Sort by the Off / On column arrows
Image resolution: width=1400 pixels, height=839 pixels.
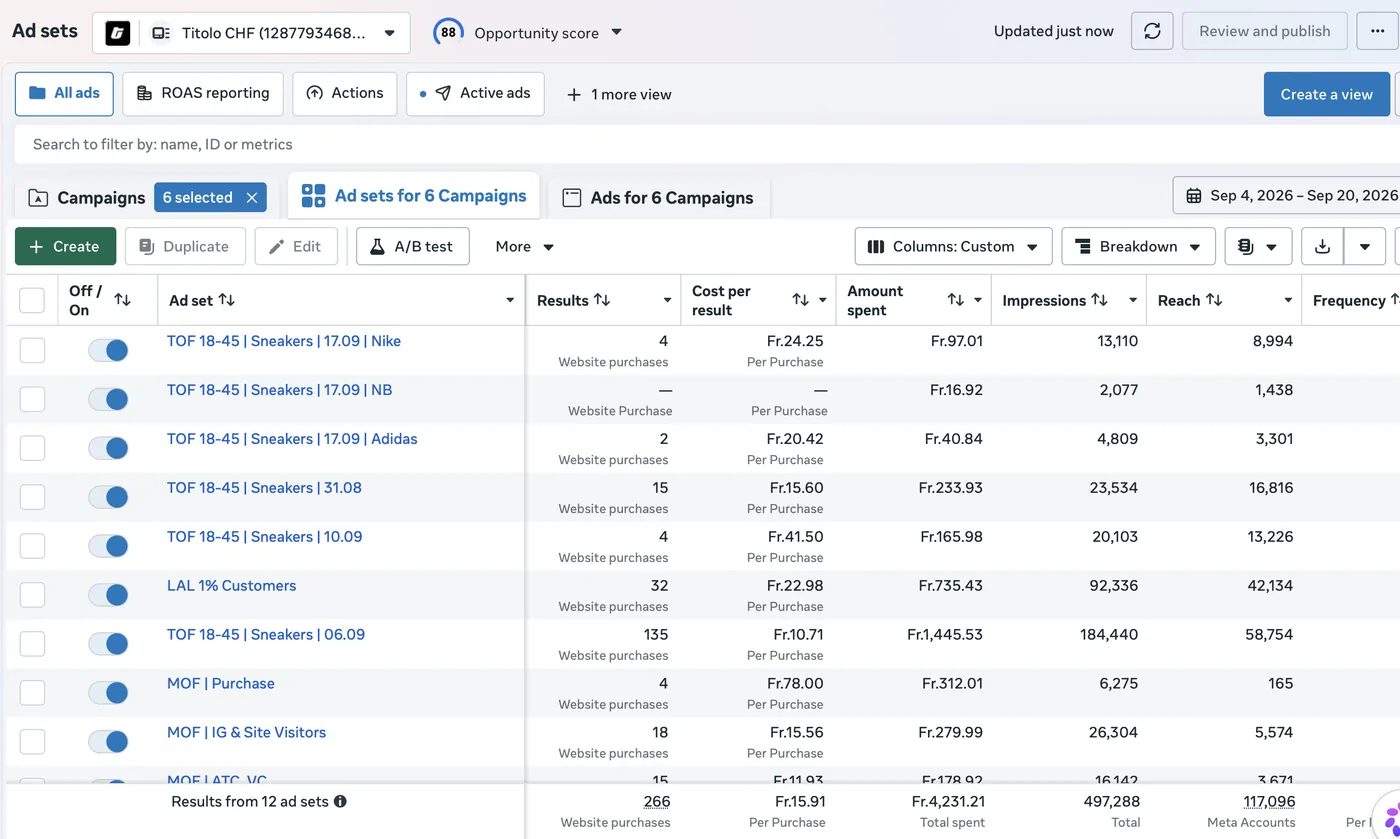(122, 300)
